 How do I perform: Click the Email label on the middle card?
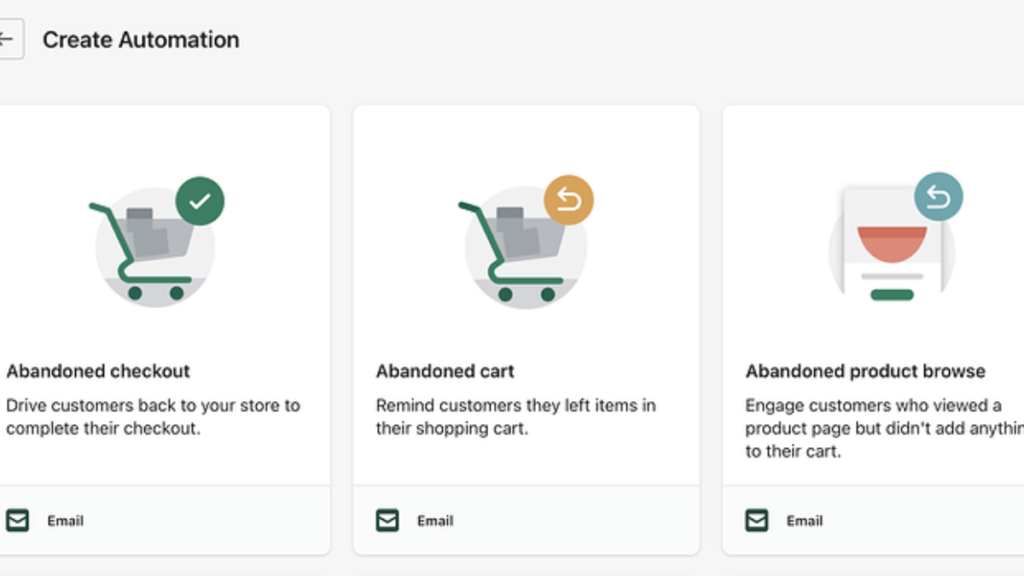pyautogui.click(x=433, y=520)
